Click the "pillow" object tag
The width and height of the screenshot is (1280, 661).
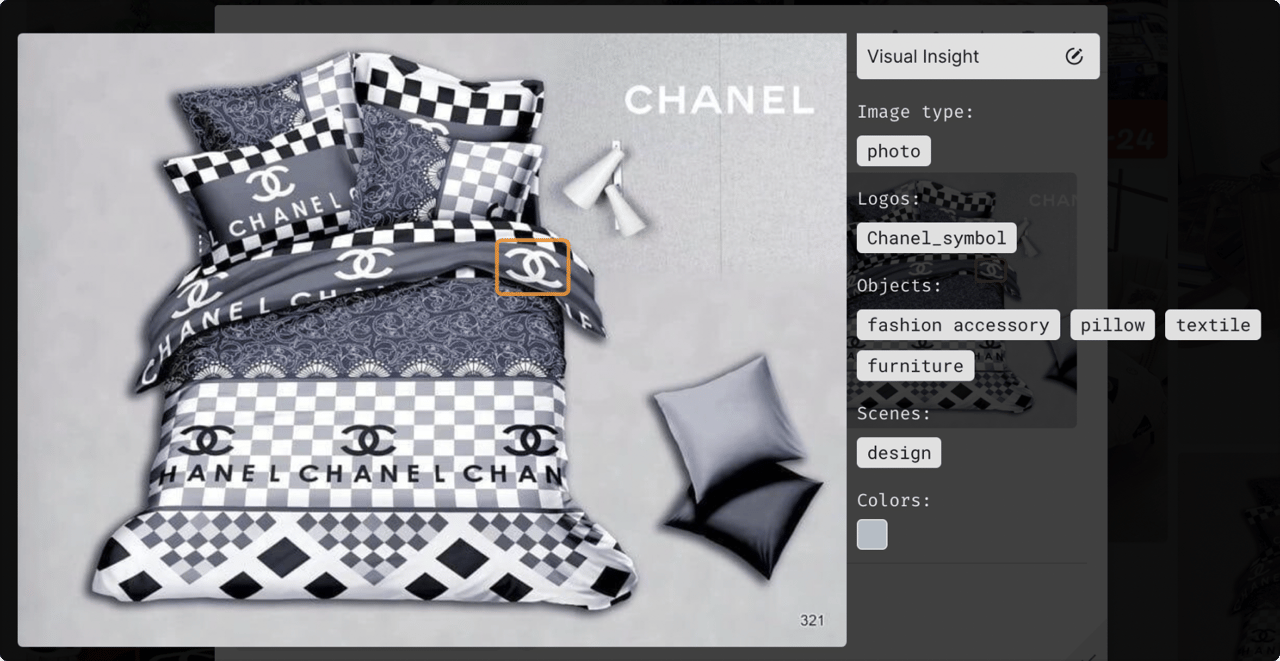[x=1112, y=324]
